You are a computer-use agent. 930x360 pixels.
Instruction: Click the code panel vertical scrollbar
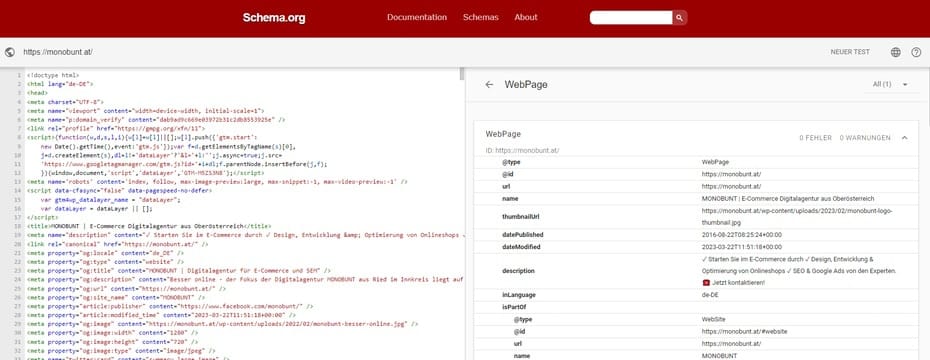pos(462,74)
